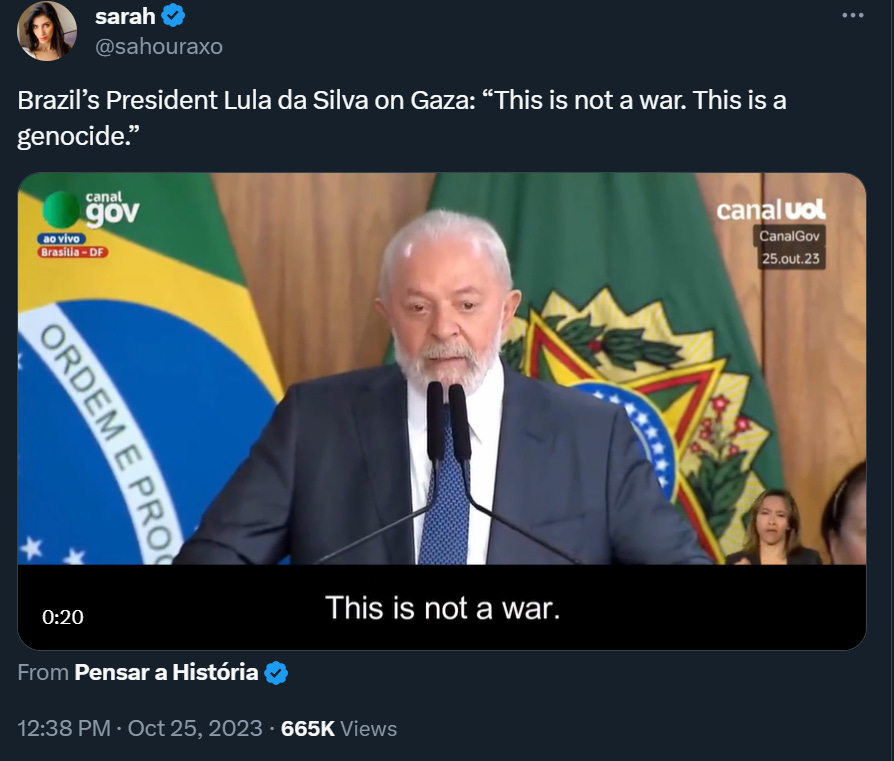This screenshot has height=761, width=894.
Task: View the 665K Views count
Action: click(339, 729)
